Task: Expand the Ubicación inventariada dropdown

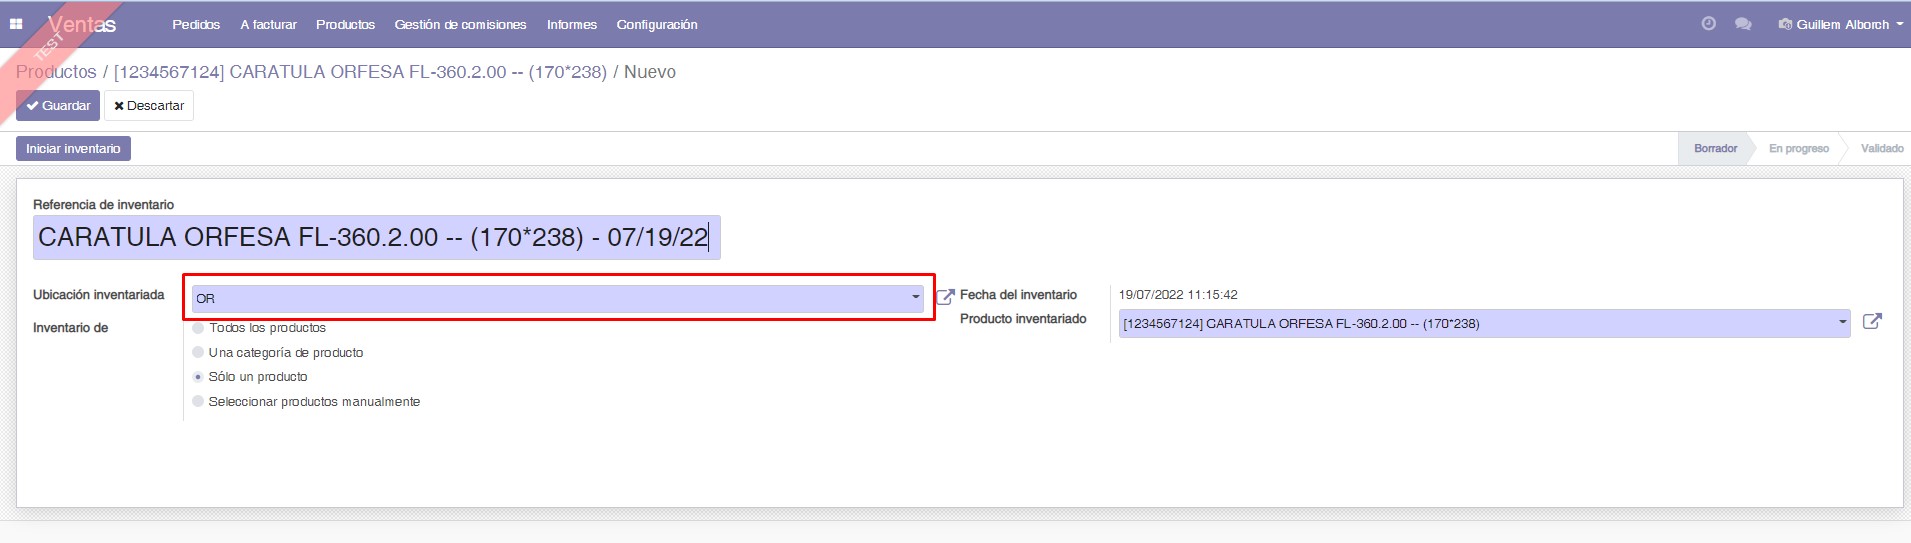Action: tap(915, 298)
